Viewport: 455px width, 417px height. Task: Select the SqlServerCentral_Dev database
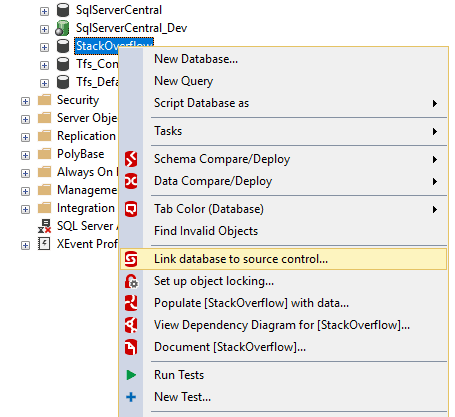click(131, 28)
